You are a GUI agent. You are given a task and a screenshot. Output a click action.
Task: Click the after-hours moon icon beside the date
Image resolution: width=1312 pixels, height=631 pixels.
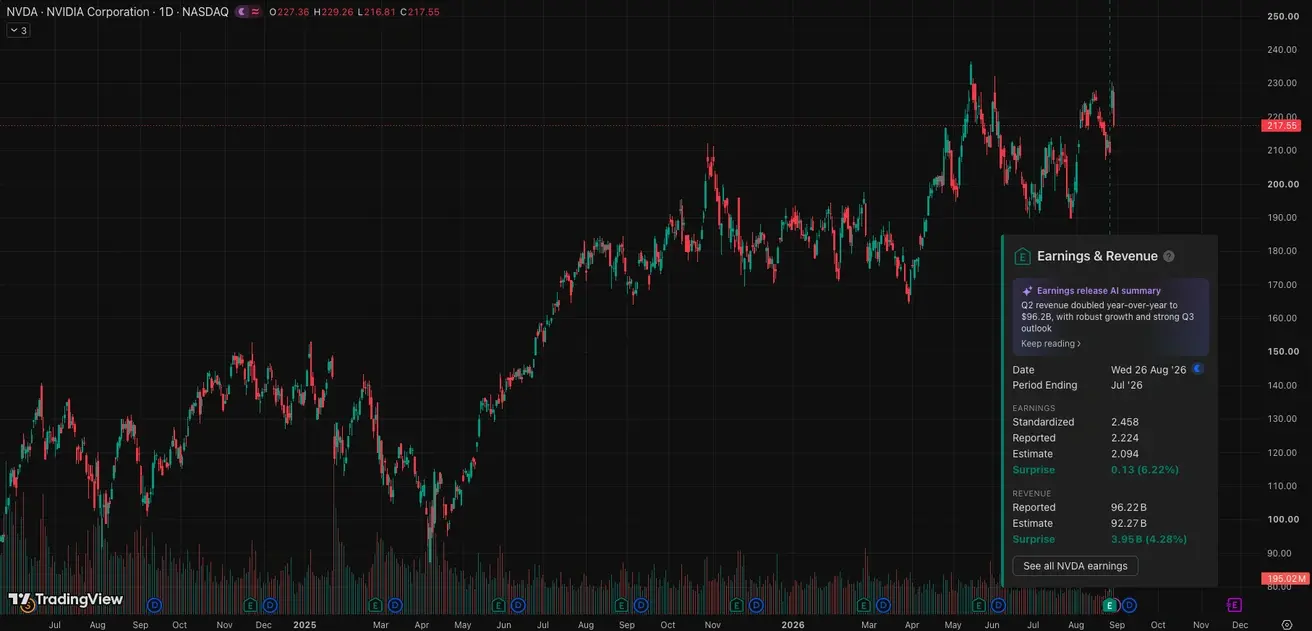coord(1197,369)
